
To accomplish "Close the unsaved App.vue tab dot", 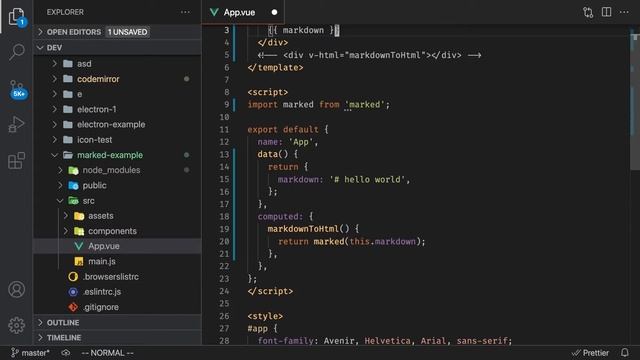I will click(274, 12).
